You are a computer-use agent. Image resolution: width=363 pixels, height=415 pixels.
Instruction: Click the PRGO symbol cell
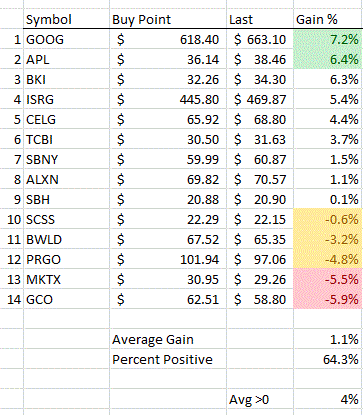66,259
